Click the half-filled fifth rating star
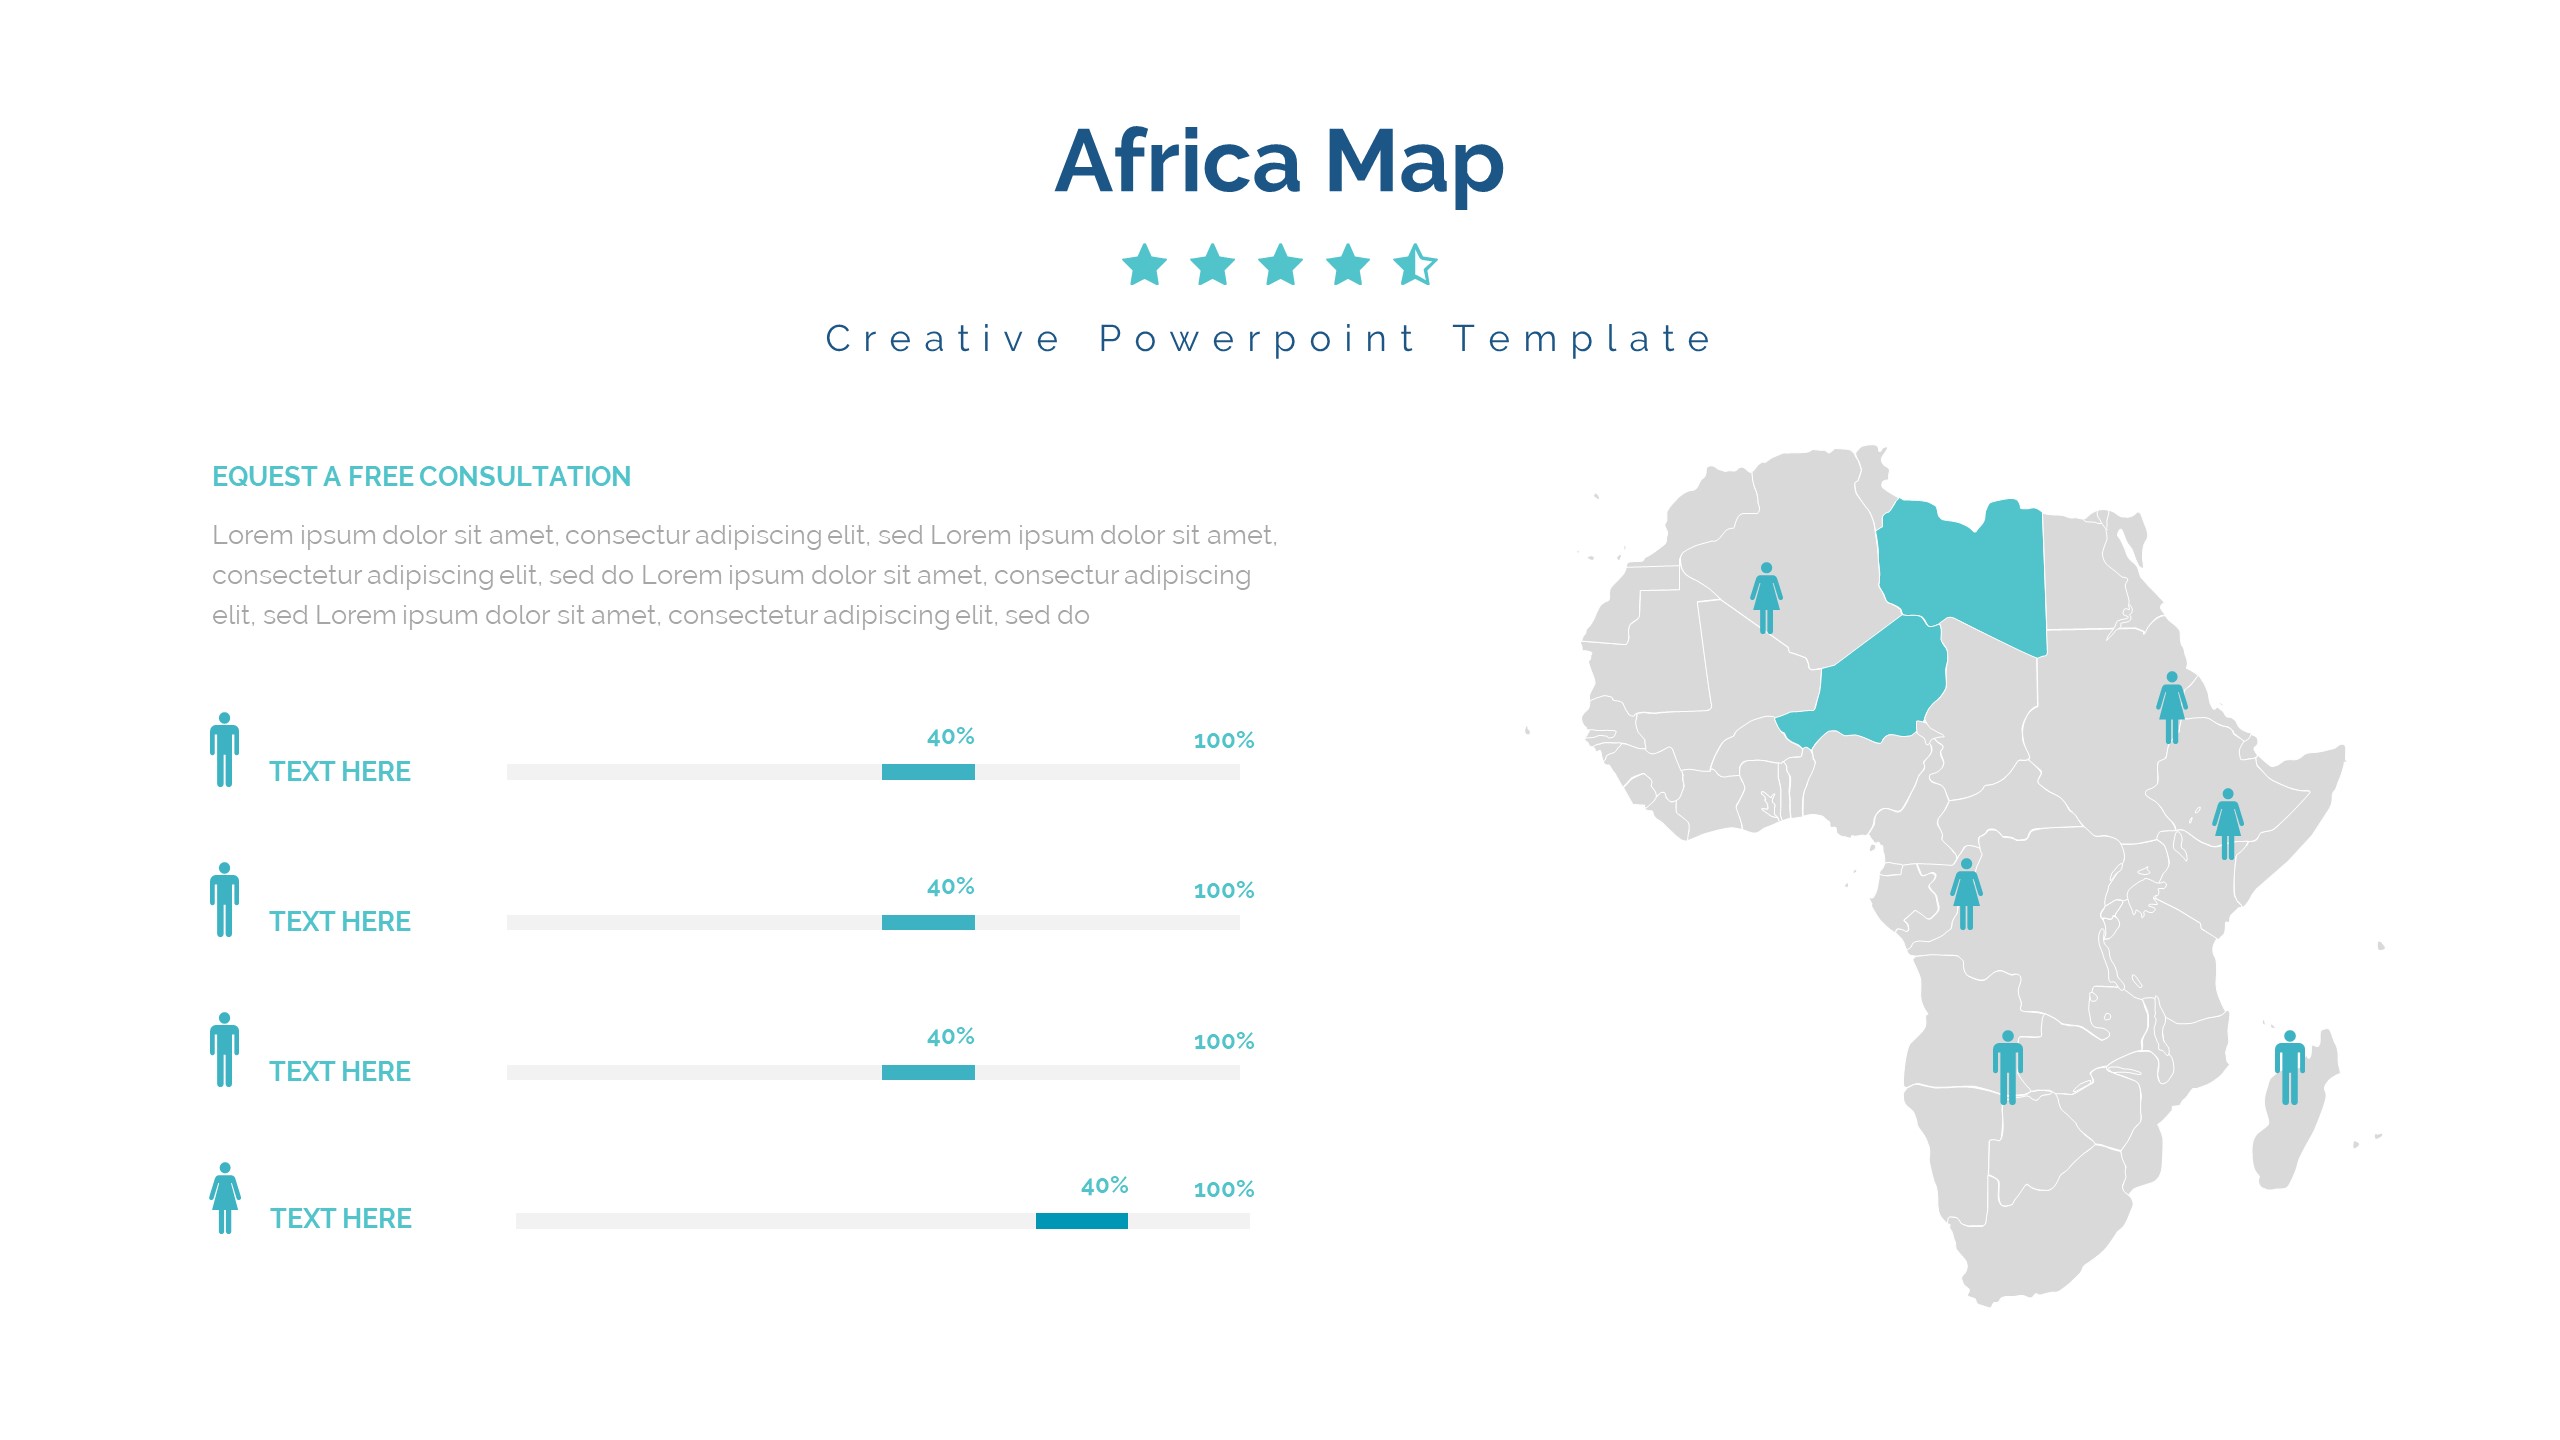Viewport: 2560px width, 1440px height. (1415, 265)
